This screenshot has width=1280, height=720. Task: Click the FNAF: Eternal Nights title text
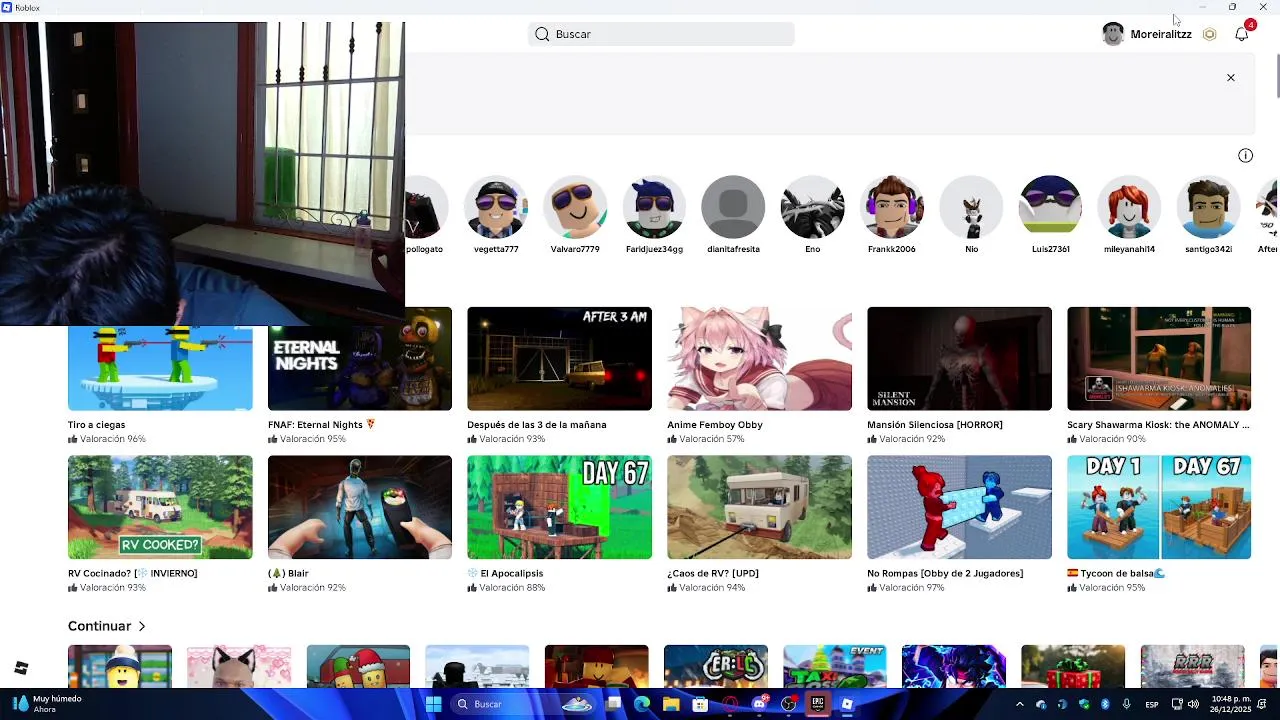(321, 424)
